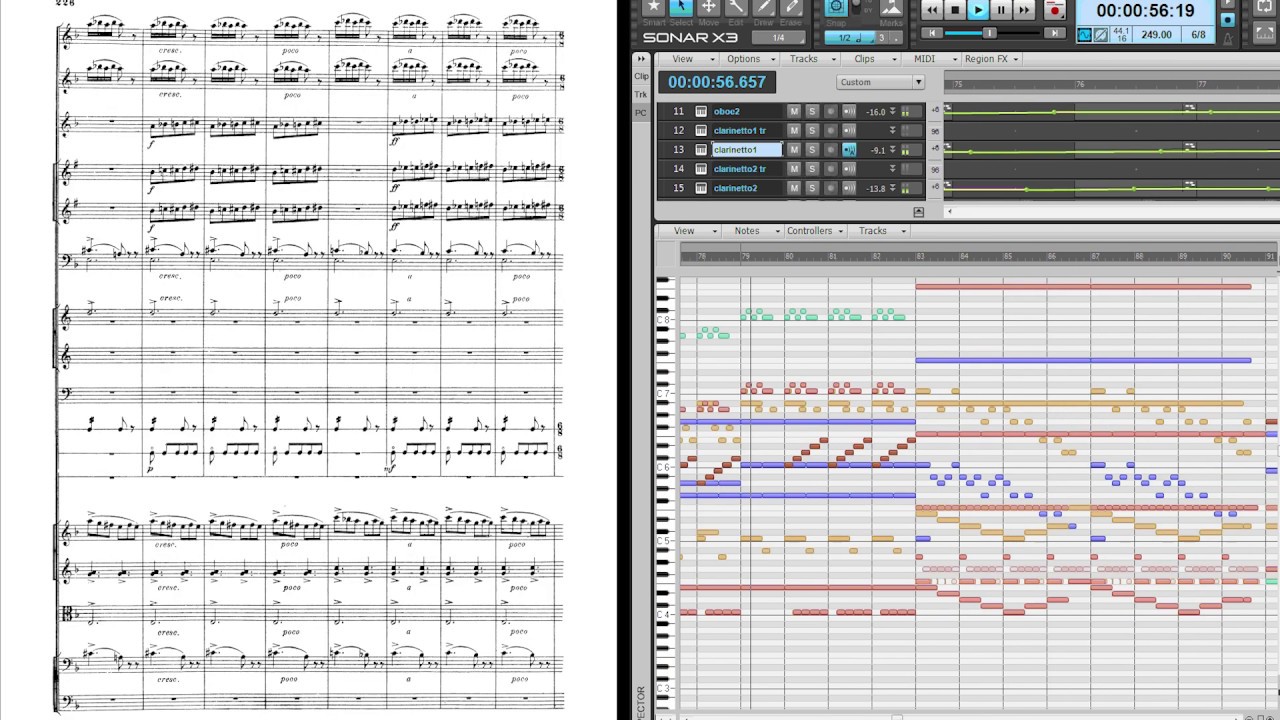1280x720 pixels.
Task: Click the Snap grid icon
Action: click(837, 7)
